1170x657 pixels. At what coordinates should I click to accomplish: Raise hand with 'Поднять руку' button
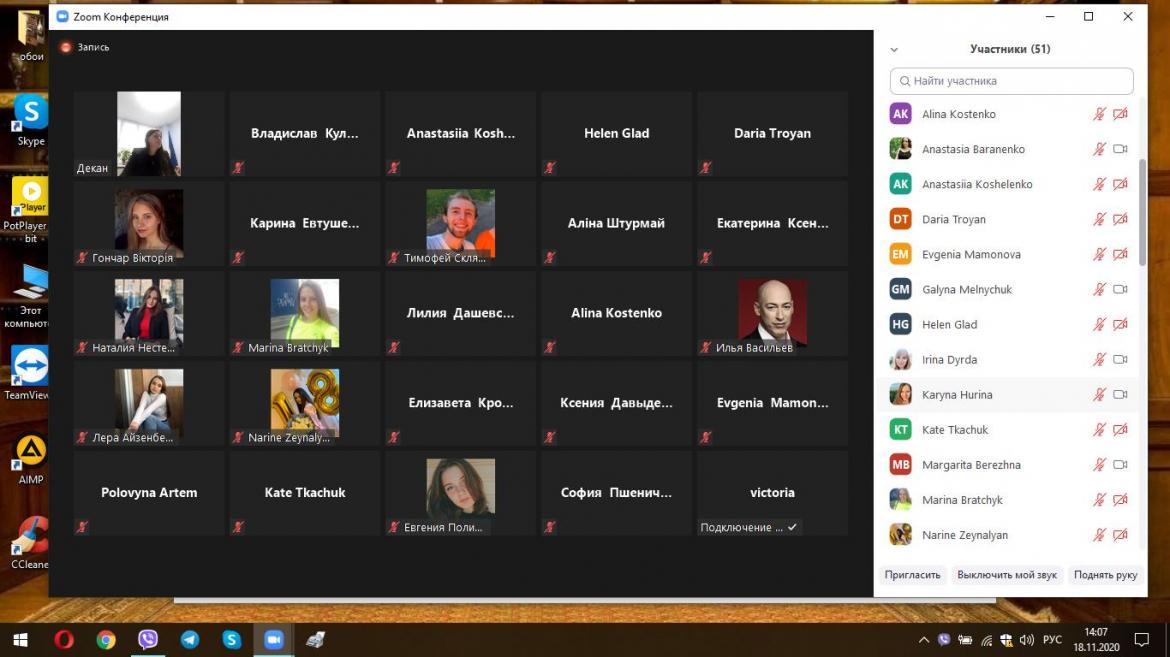[x=1105, y=575]
